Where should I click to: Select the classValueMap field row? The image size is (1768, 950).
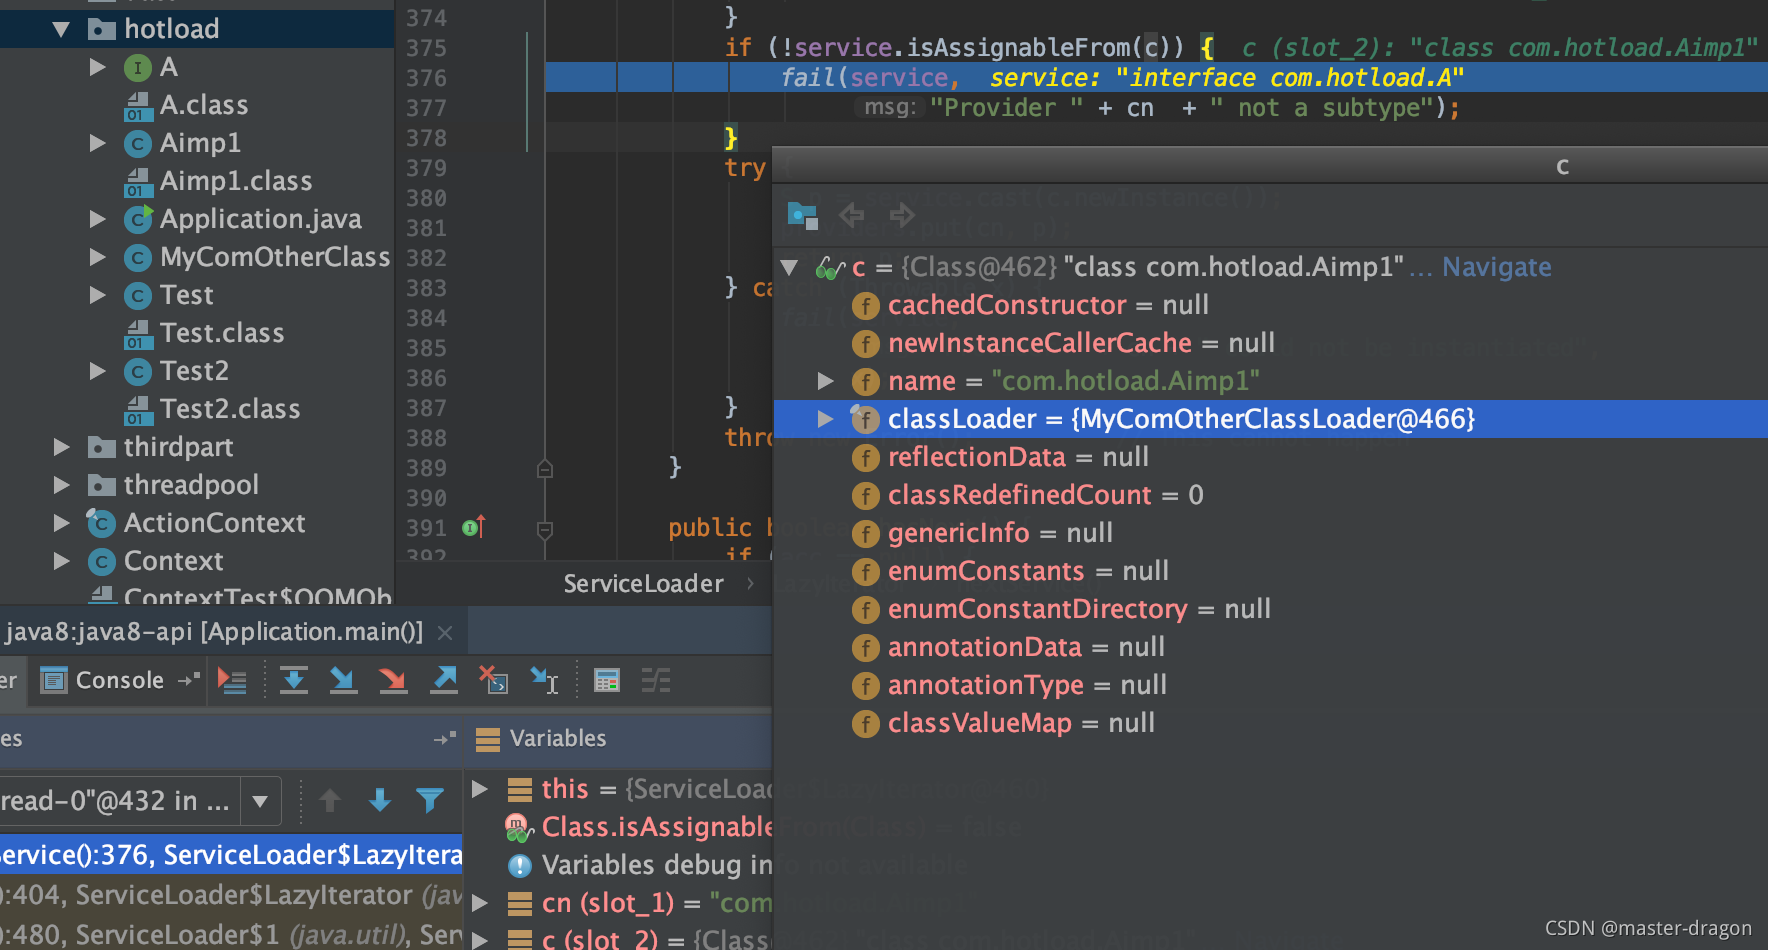[1270, 723]
